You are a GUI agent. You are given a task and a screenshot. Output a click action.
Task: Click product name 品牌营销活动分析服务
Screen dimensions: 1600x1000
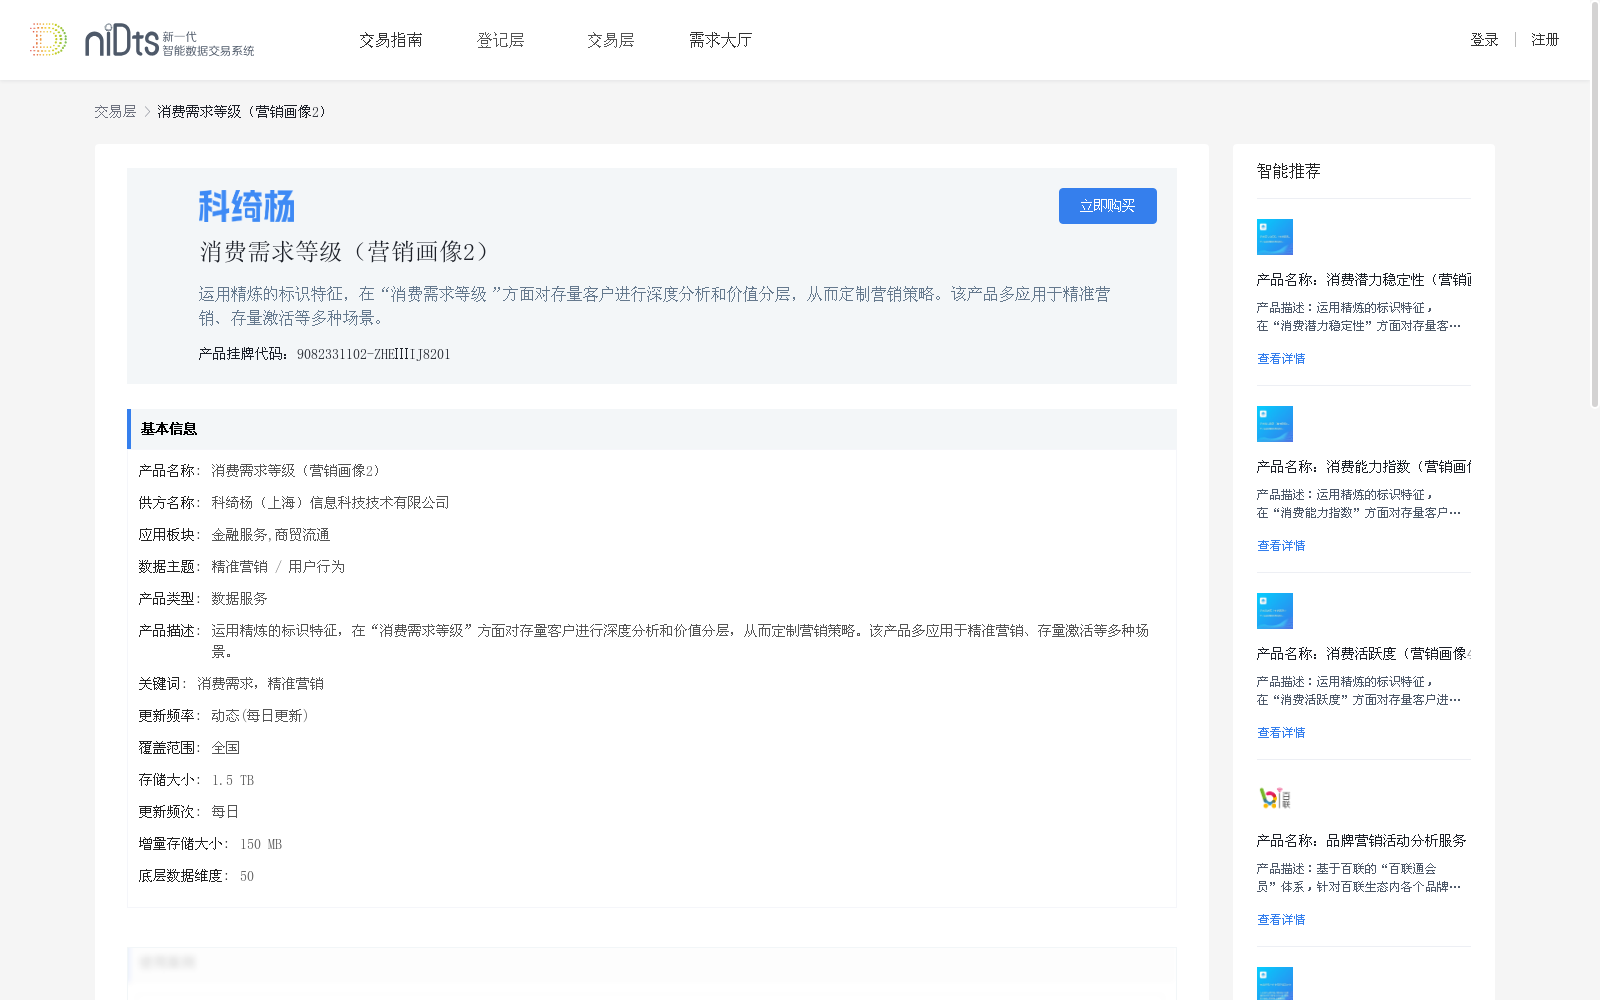(1362, 841)
